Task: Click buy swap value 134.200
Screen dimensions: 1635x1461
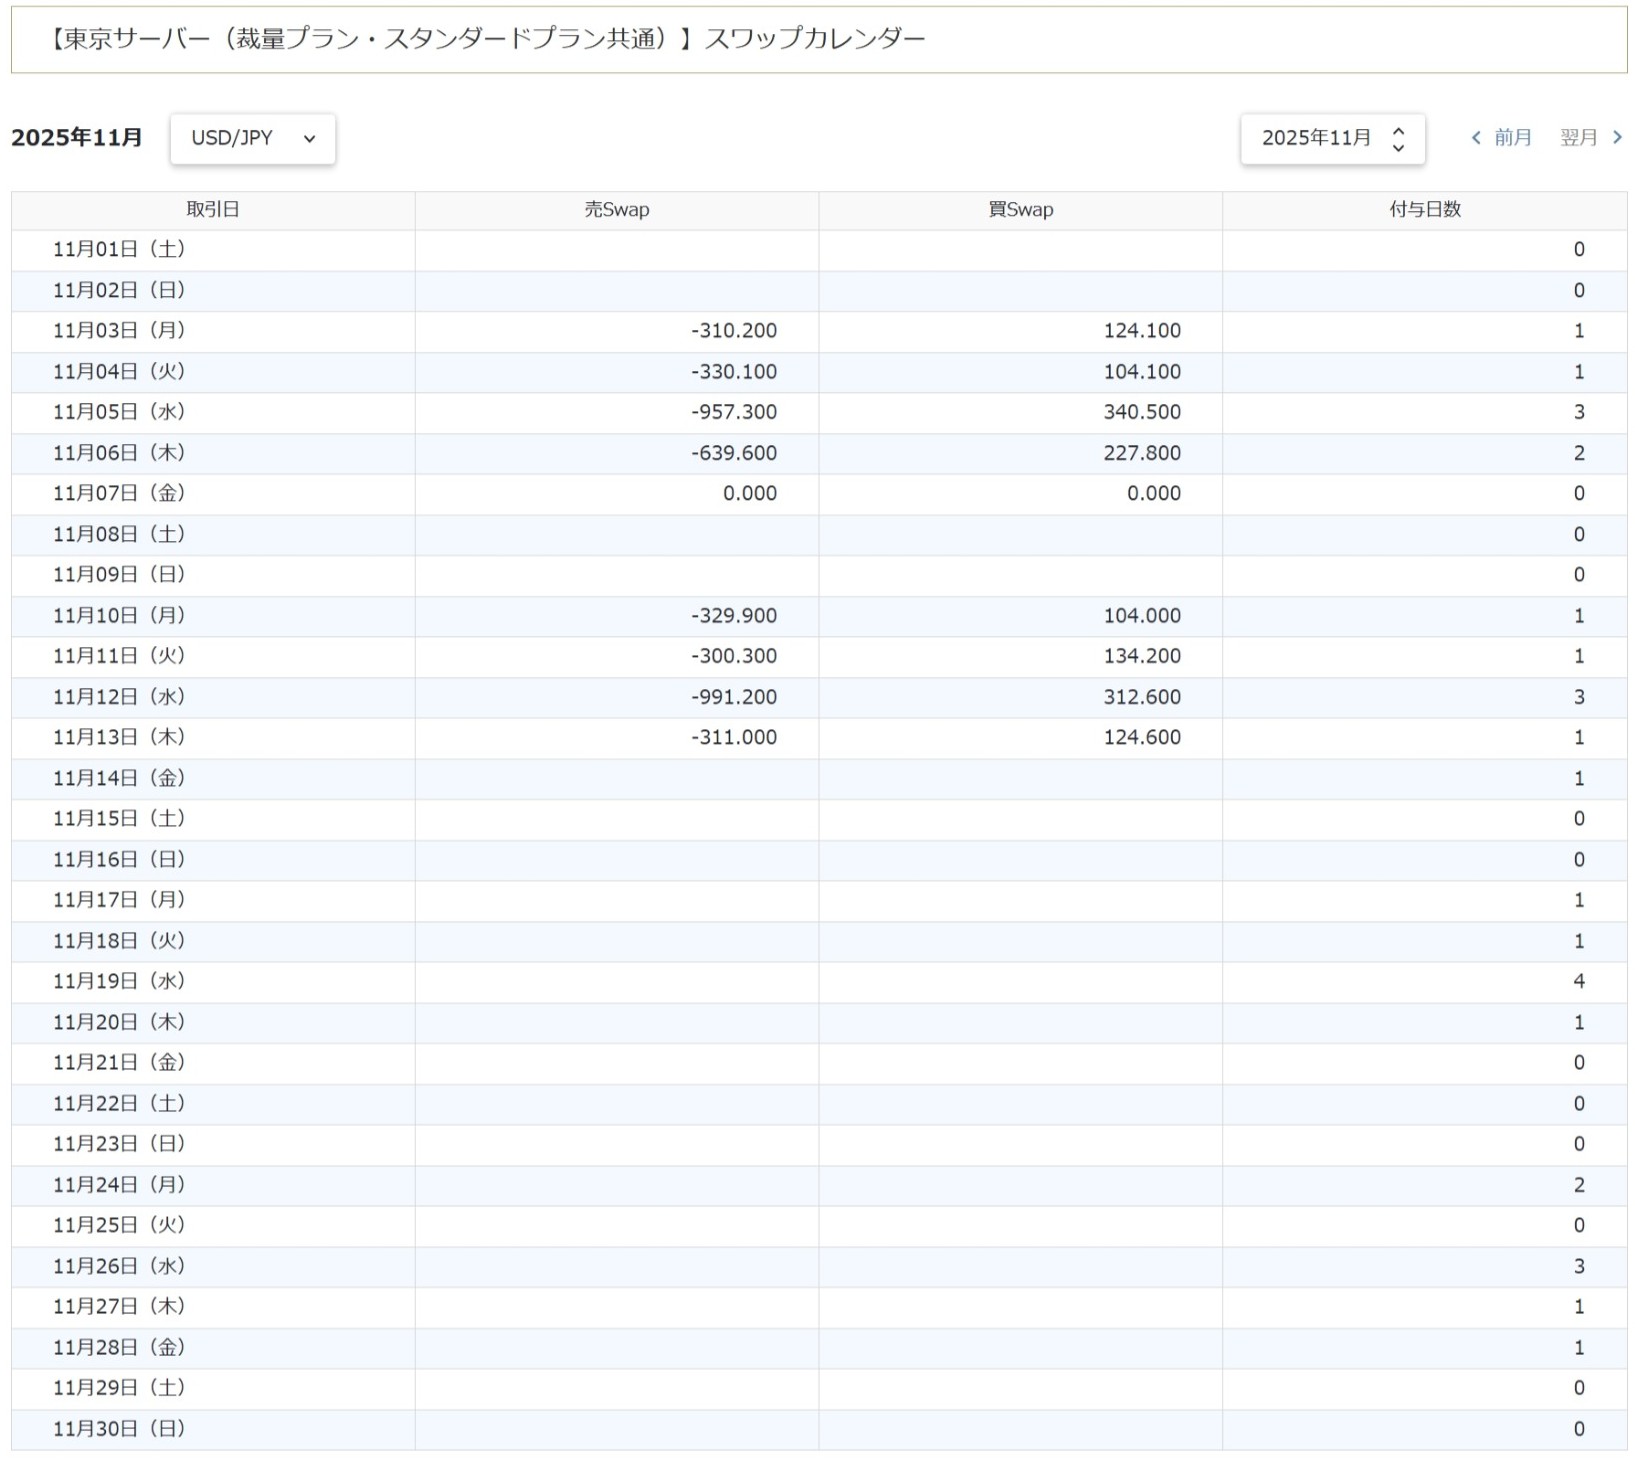Action: 1142,656
